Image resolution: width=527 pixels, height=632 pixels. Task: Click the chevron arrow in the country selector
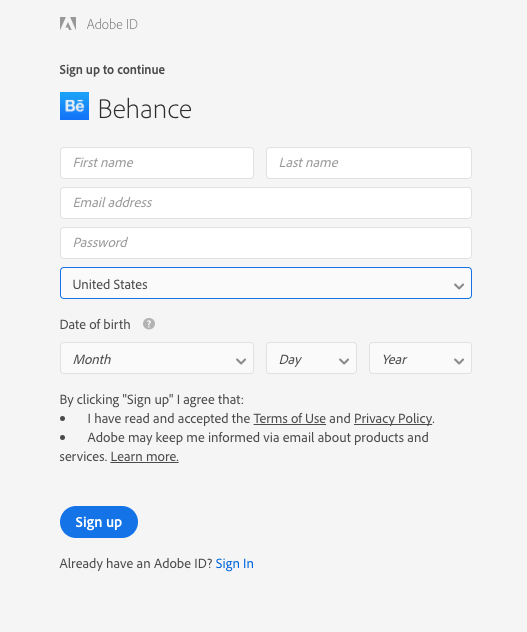tap(458, 286)
